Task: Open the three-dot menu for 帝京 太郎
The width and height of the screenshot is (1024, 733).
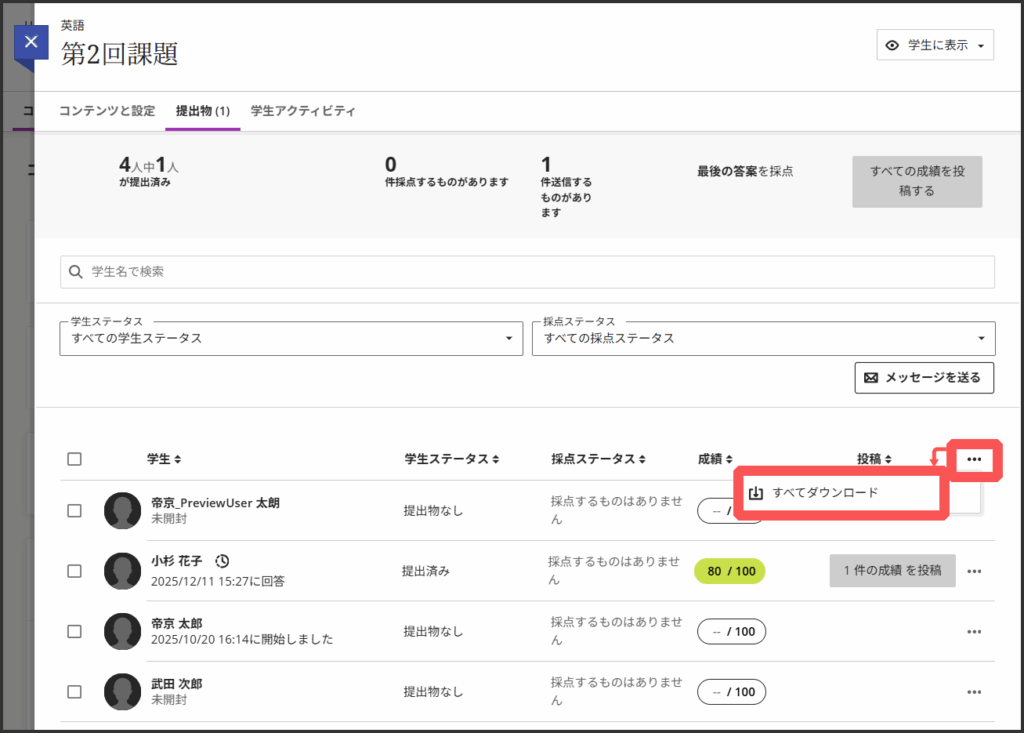Action: coord(974,631)
